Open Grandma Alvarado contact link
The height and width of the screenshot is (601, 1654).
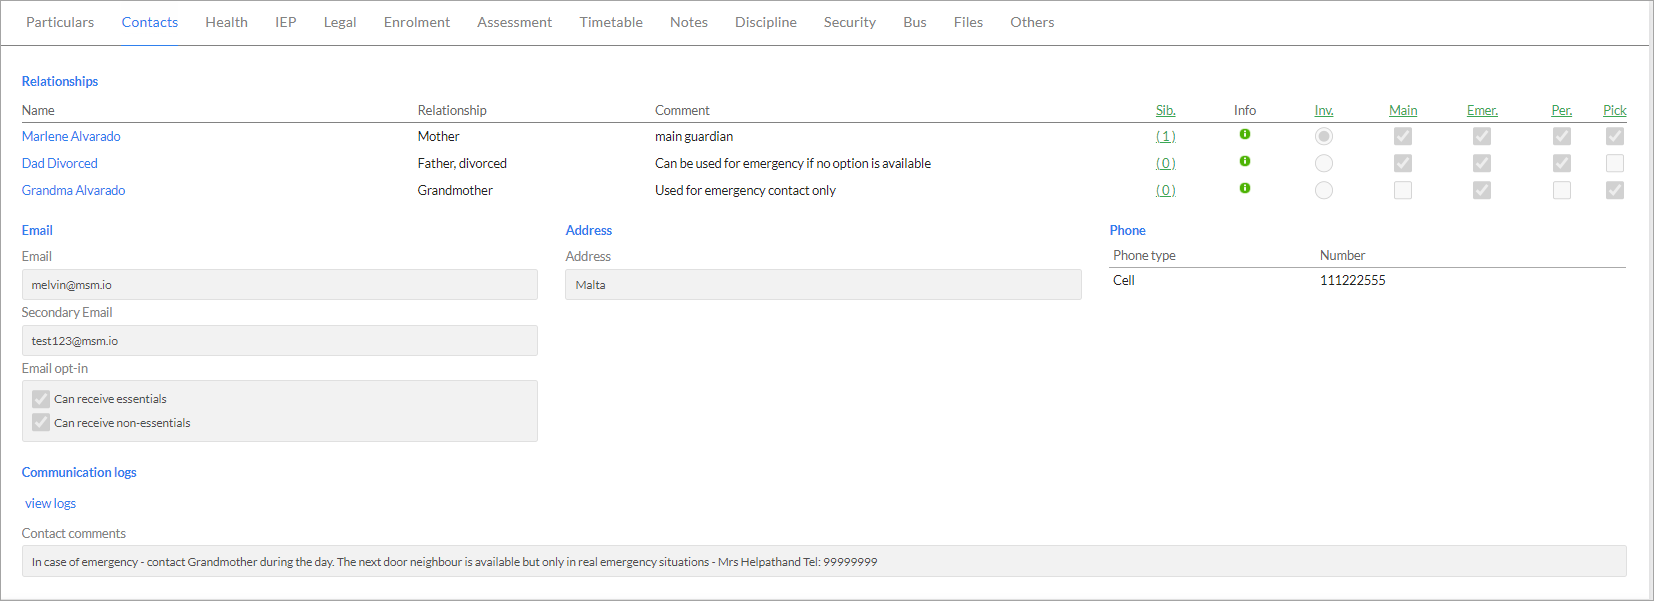pos(74,190)
